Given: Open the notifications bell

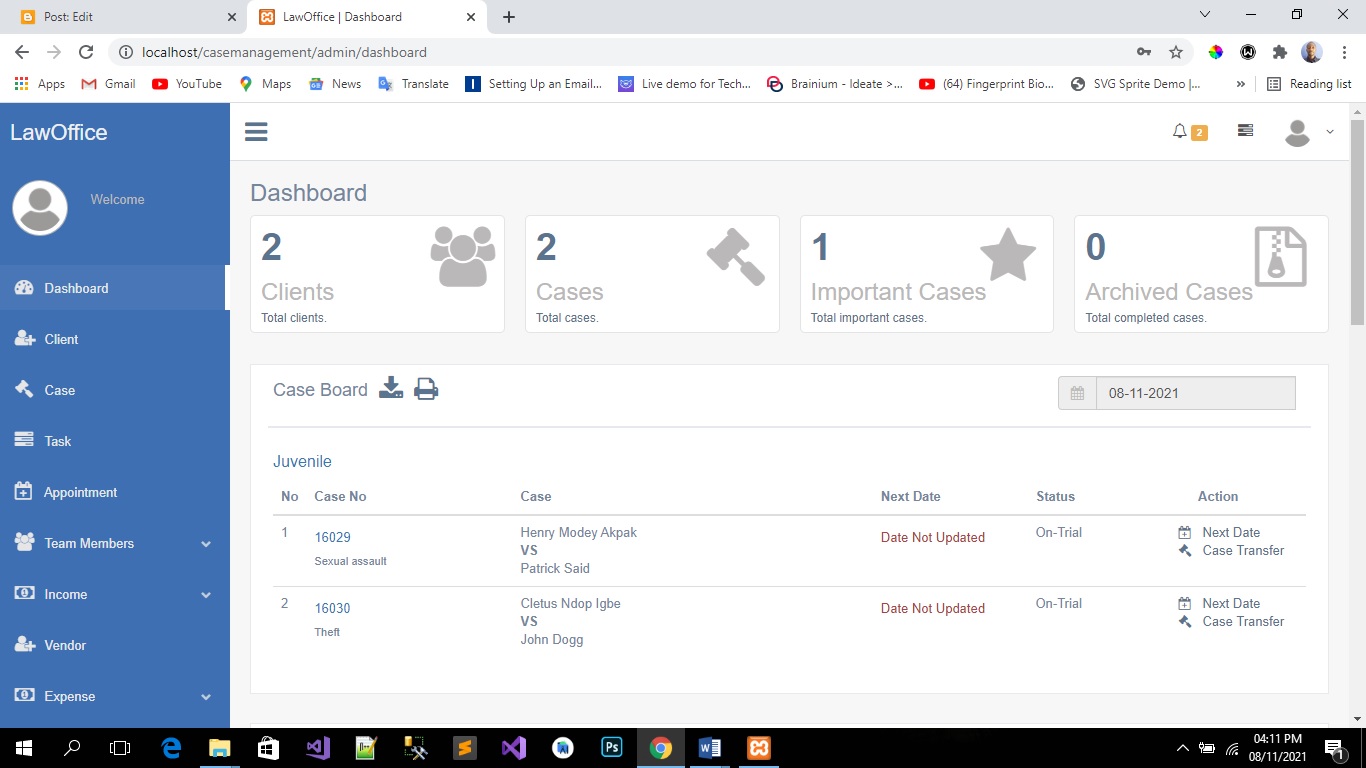Looking at the screenshot, I should pos(1181,131).
